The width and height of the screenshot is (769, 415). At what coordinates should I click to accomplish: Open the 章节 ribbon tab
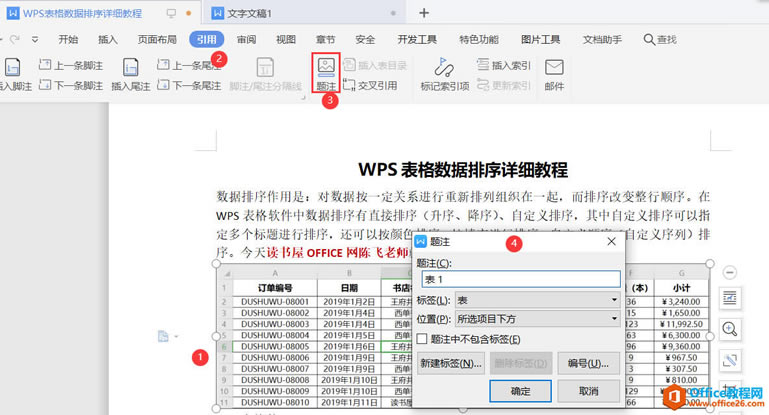325,40
